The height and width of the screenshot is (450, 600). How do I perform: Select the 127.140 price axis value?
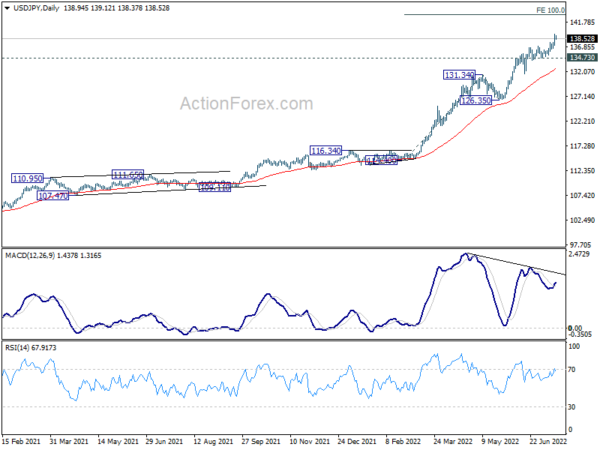tap(582, 96)
